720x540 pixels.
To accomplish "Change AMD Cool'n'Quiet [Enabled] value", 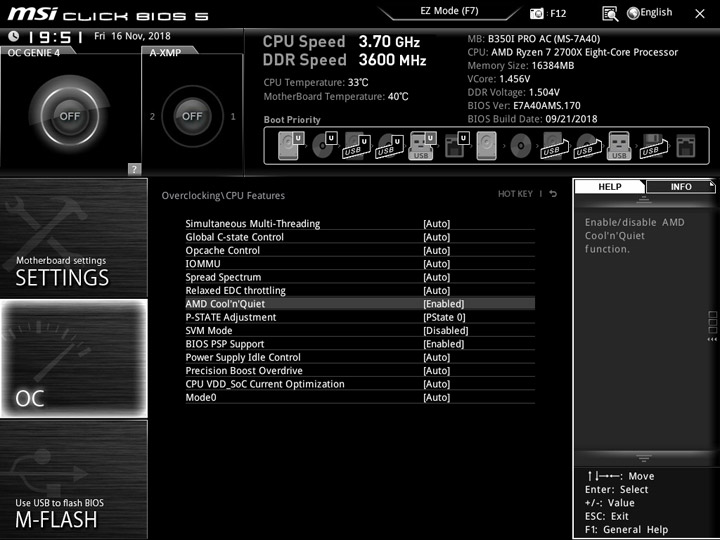I will point(444,304).
